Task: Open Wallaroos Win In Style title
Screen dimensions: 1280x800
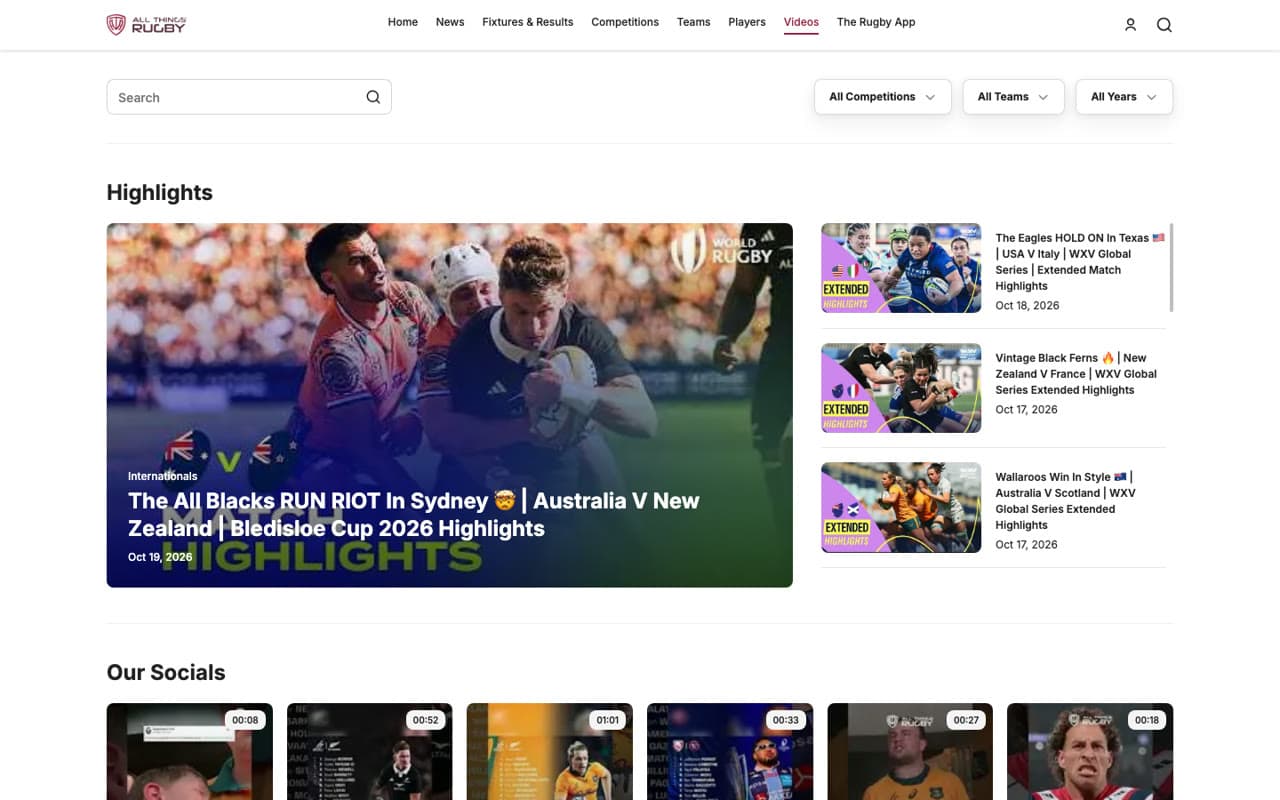Action: 1066,501
